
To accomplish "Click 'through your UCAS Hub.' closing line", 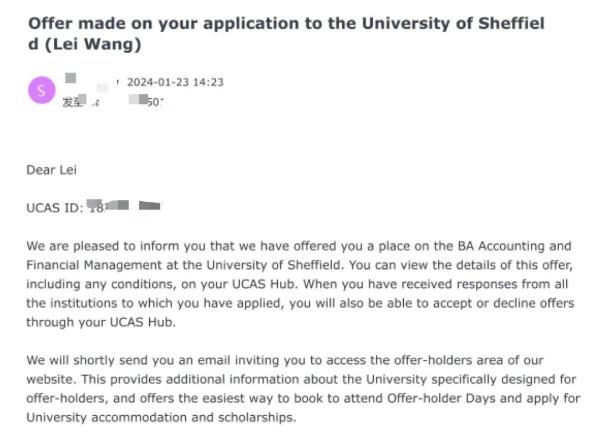I will [101, 322].
